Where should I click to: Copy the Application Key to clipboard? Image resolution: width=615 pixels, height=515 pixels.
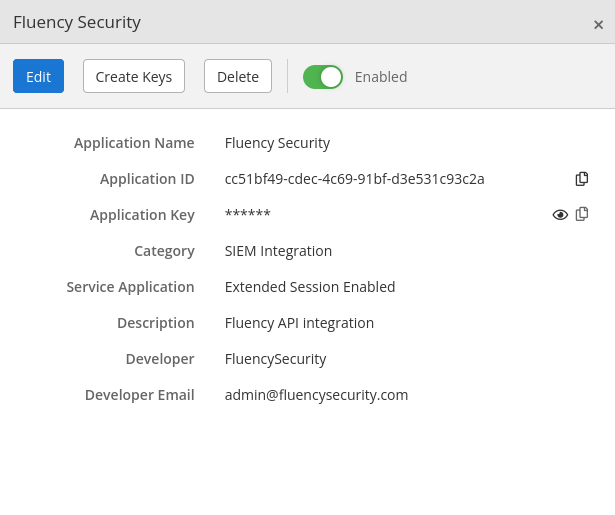(x=582, y=214)
